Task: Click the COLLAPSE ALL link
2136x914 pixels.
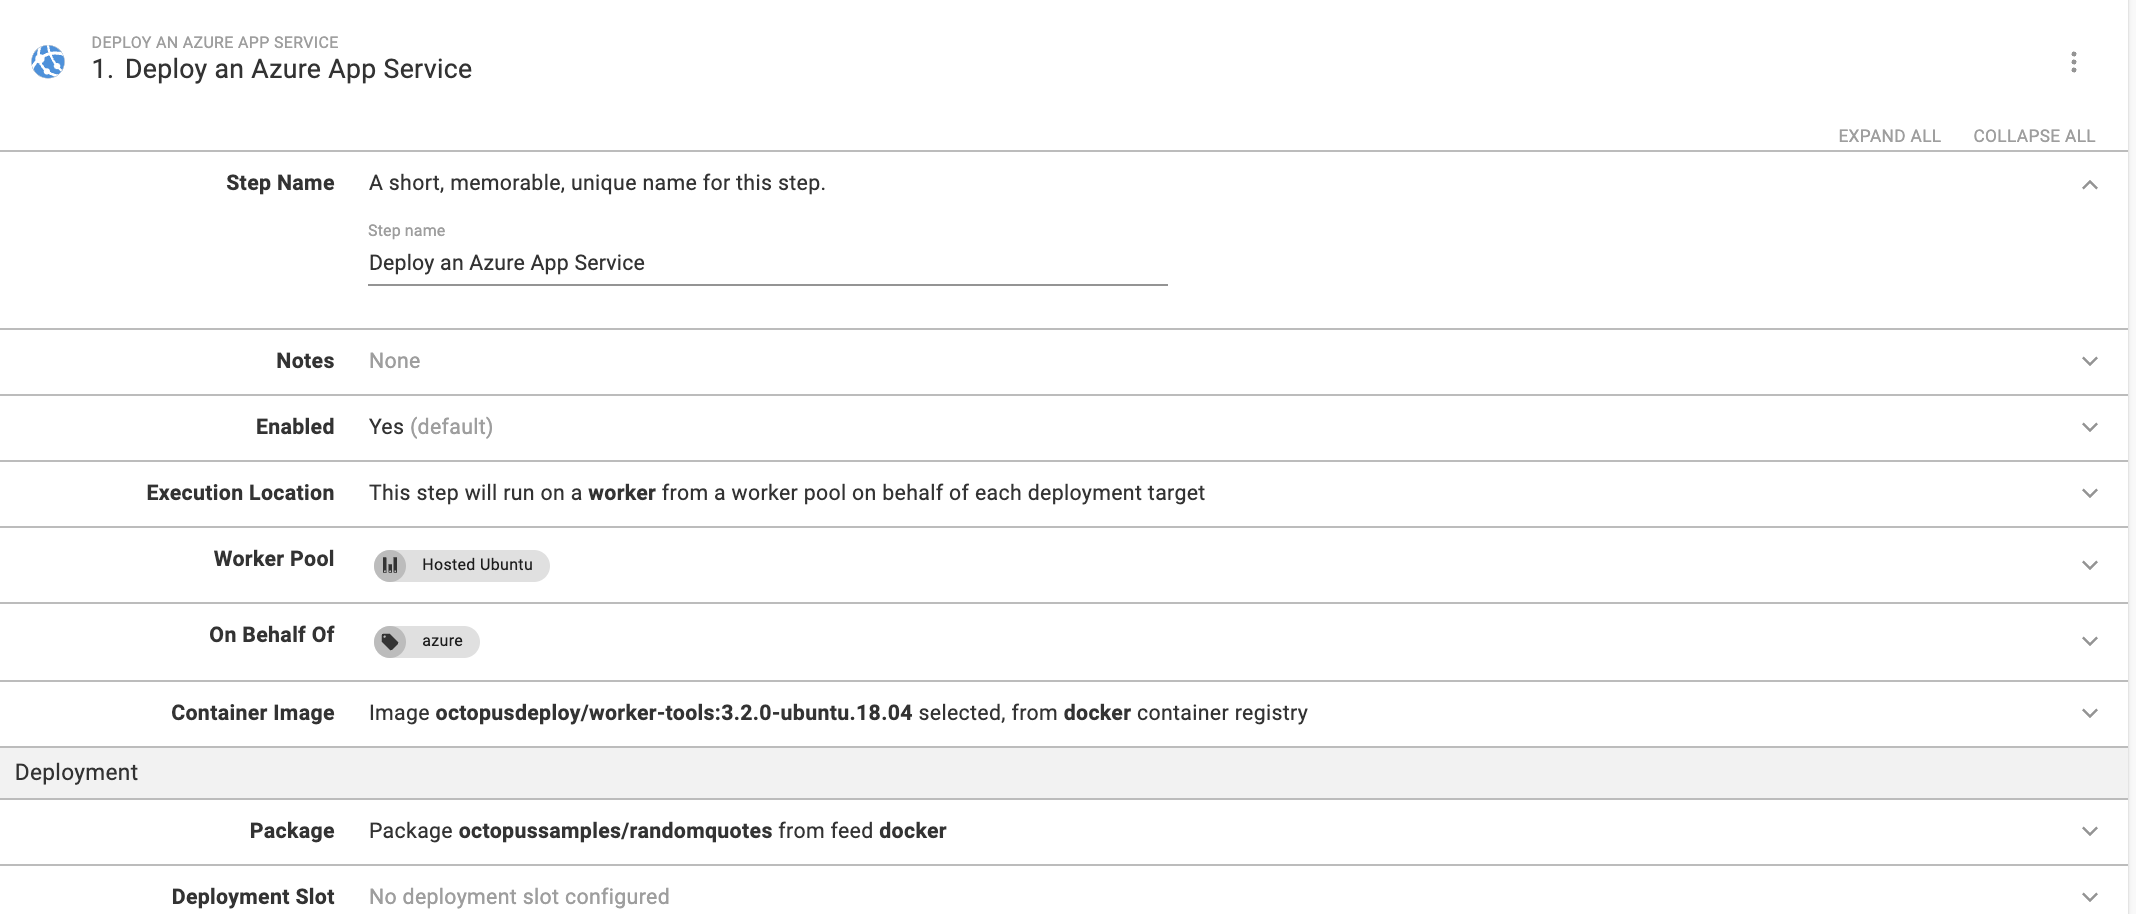Action: [x=2034, y=135]
